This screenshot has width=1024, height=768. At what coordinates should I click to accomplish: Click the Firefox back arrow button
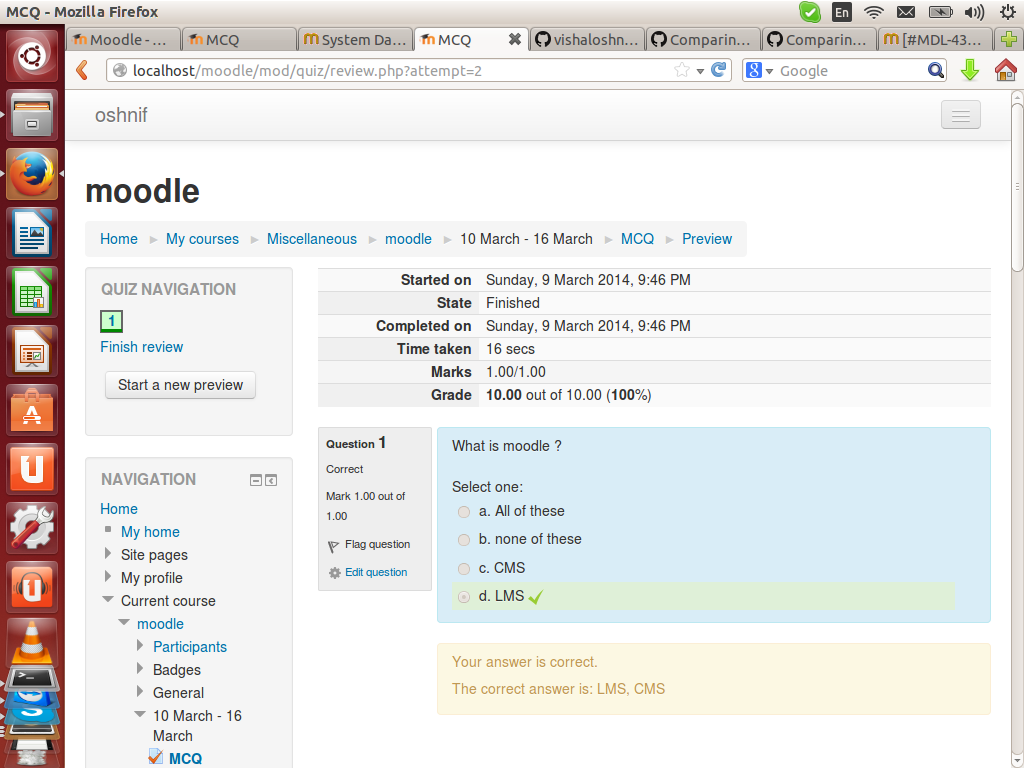tap(82, 70)
